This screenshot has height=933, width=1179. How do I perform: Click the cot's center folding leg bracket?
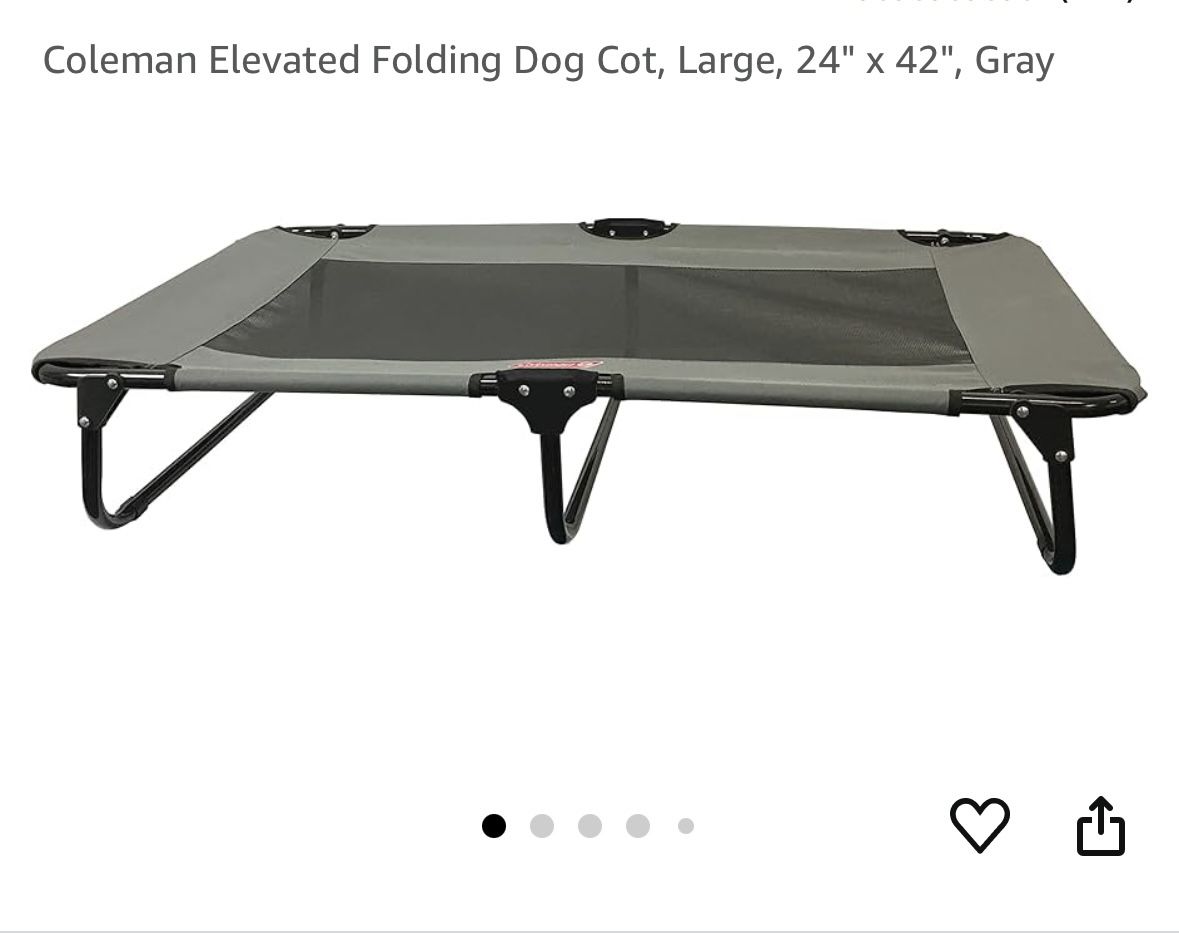547,398
